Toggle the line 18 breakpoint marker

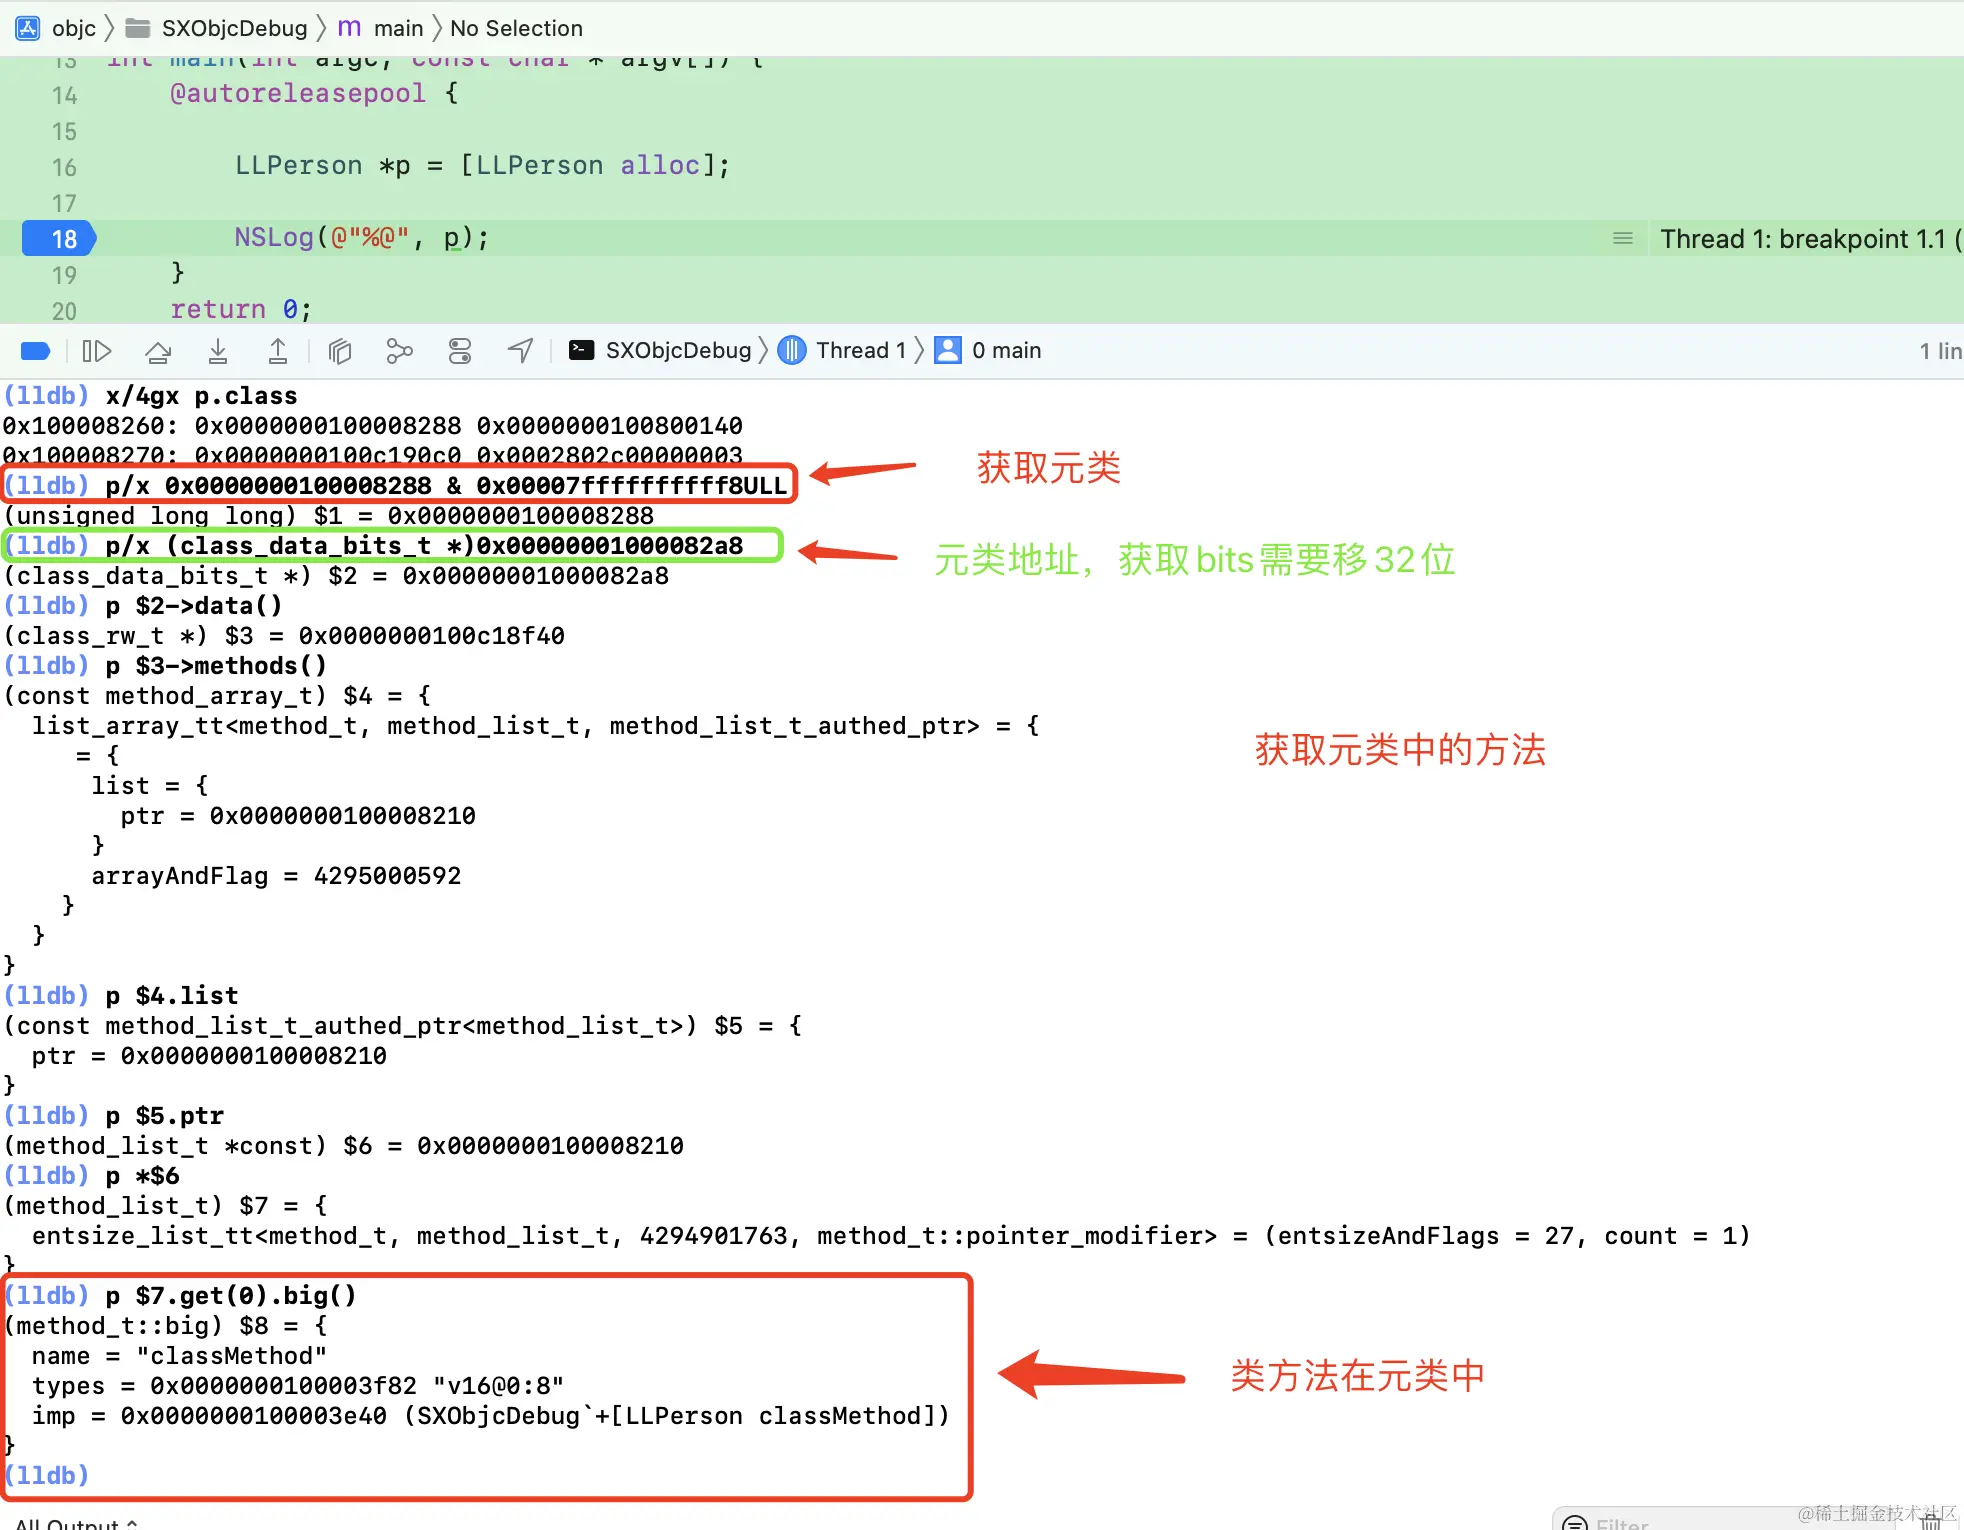pyautogui.click(x=60, y=239)
